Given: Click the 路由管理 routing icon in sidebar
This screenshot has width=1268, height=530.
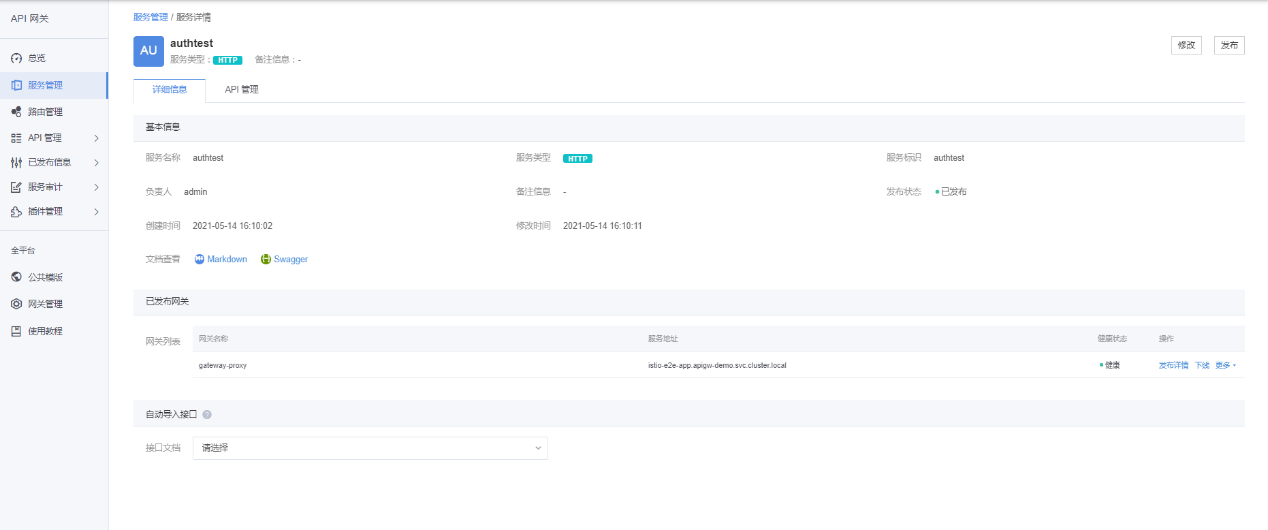Looking at the screenshot, I should coord(16,112).
